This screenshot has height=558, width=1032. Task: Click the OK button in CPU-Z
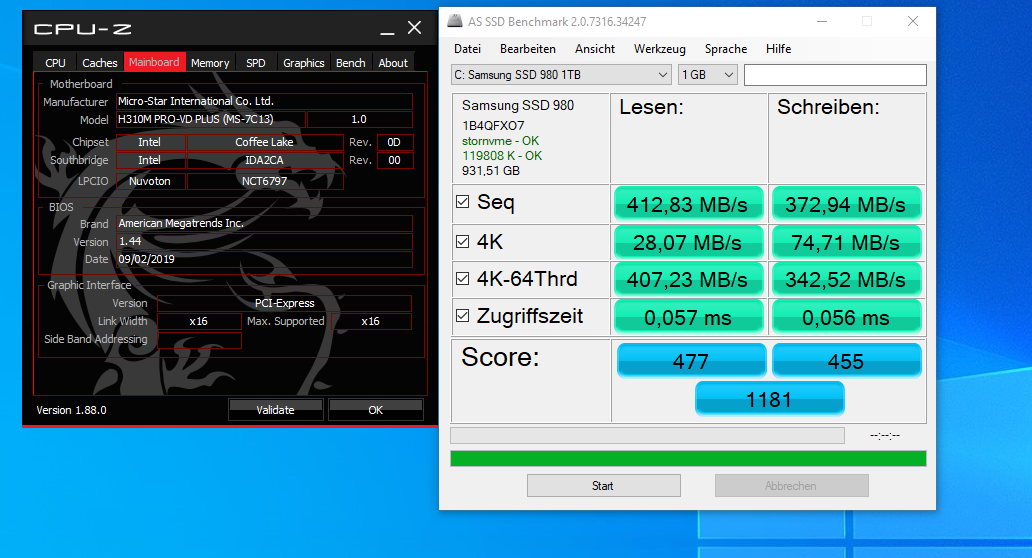pos(375,409)
